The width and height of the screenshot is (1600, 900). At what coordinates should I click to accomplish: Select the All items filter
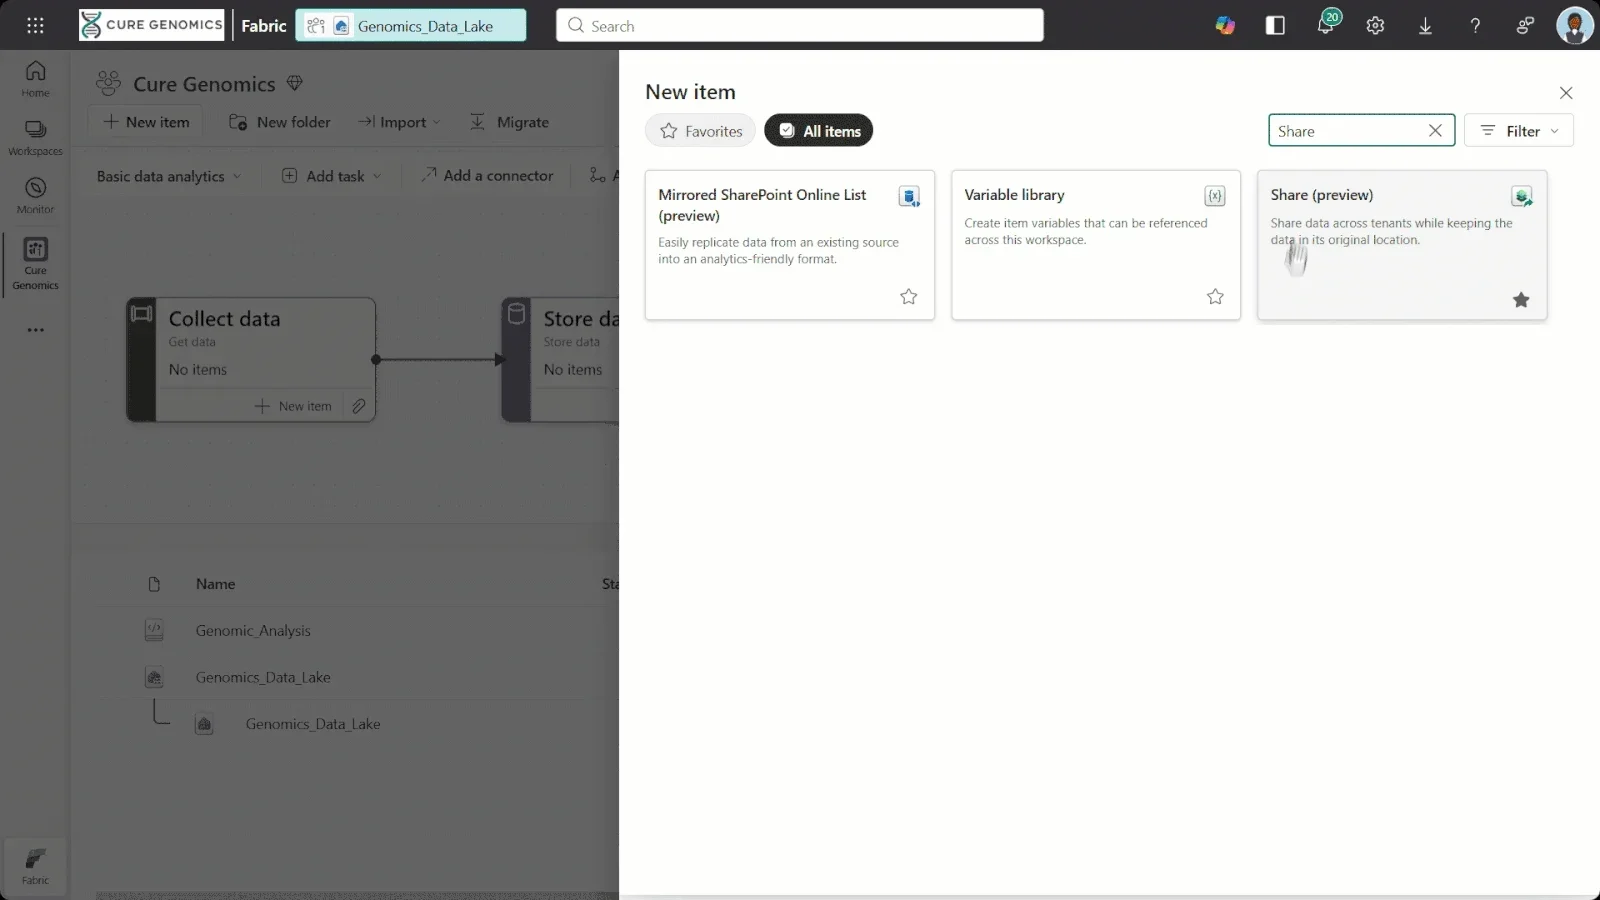tap(819, 131)
